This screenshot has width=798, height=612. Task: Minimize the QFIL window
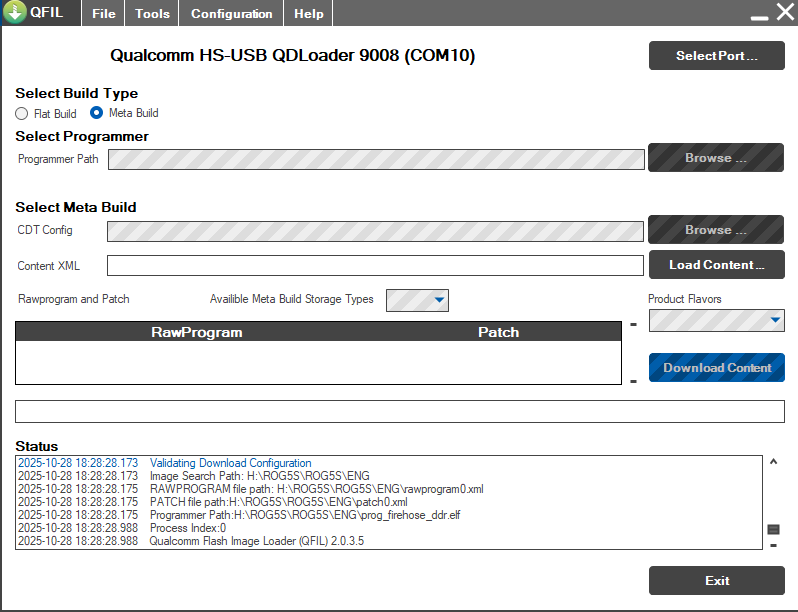click(759, 17)
